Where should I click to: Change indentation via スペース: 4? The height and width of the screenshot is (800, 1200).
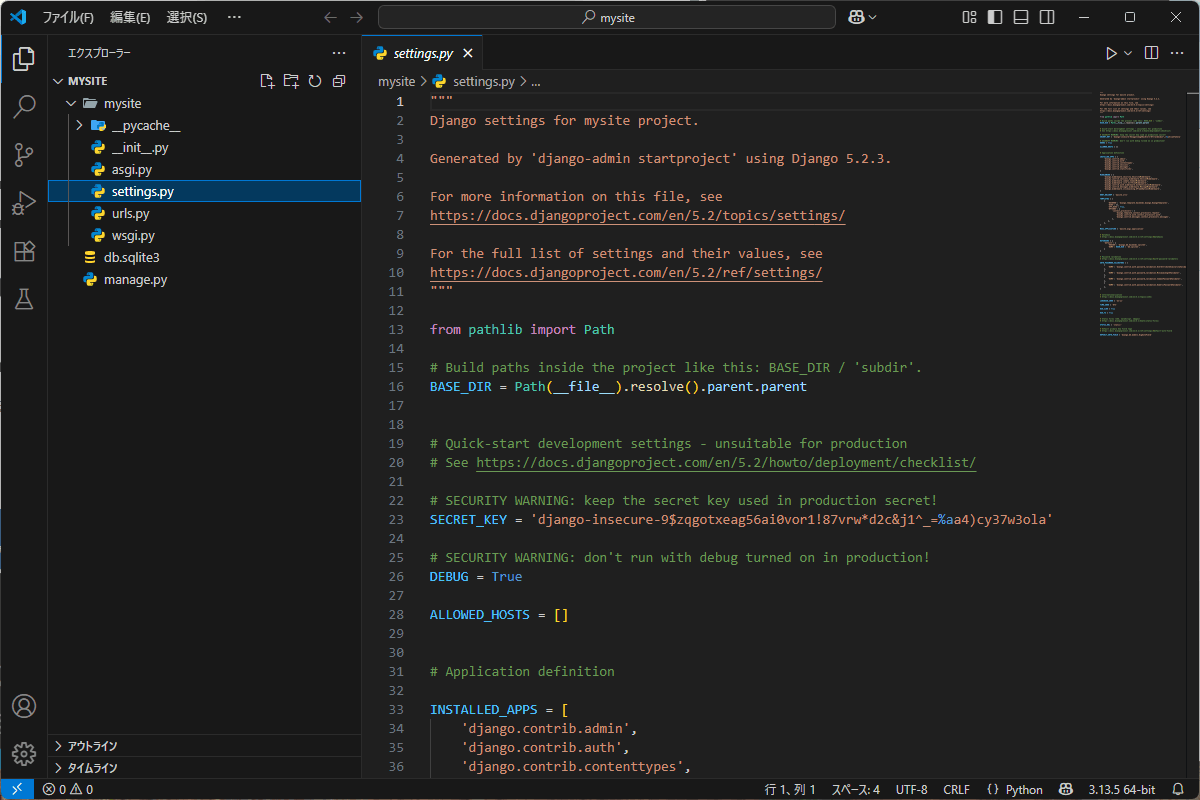(x=856, y=789)
